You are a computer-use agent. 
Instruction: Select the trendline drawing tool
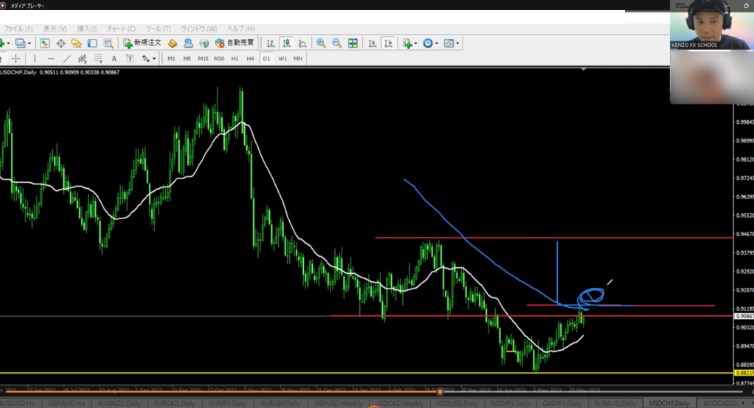coord(66,58)
